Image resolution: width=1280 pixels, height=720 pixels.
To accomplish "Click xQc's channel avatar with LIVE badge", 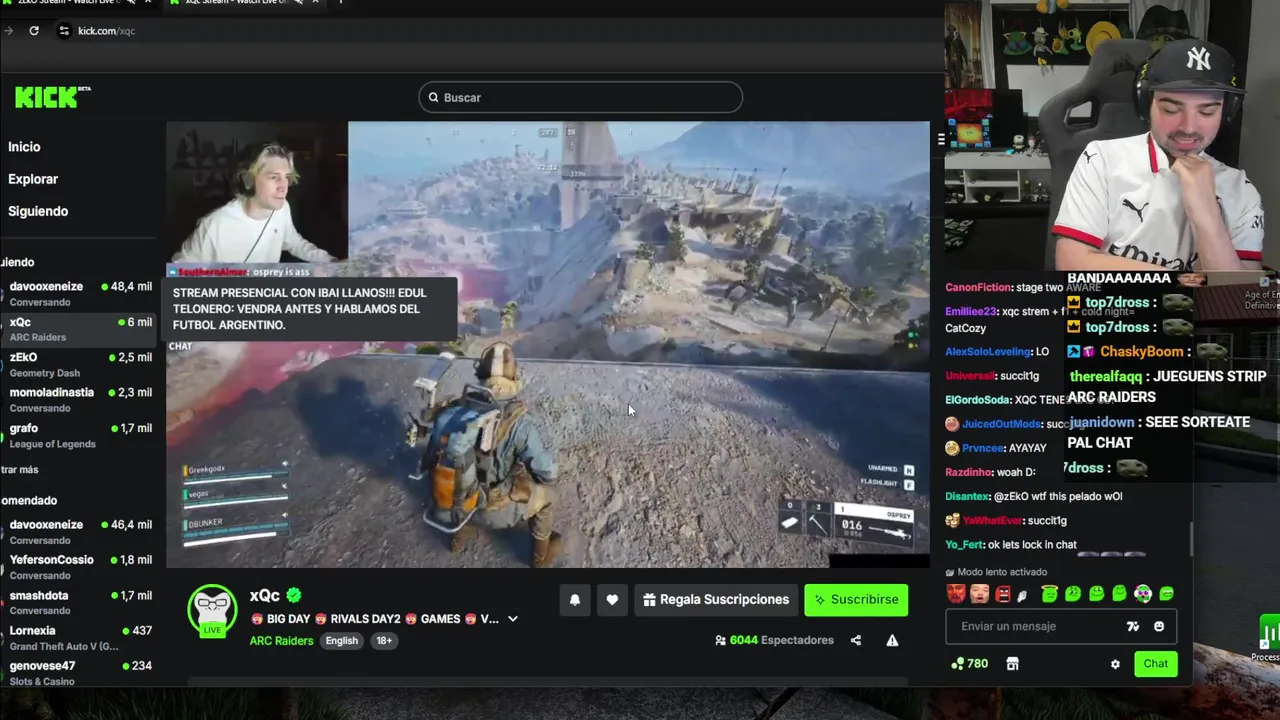I will 212,610.
